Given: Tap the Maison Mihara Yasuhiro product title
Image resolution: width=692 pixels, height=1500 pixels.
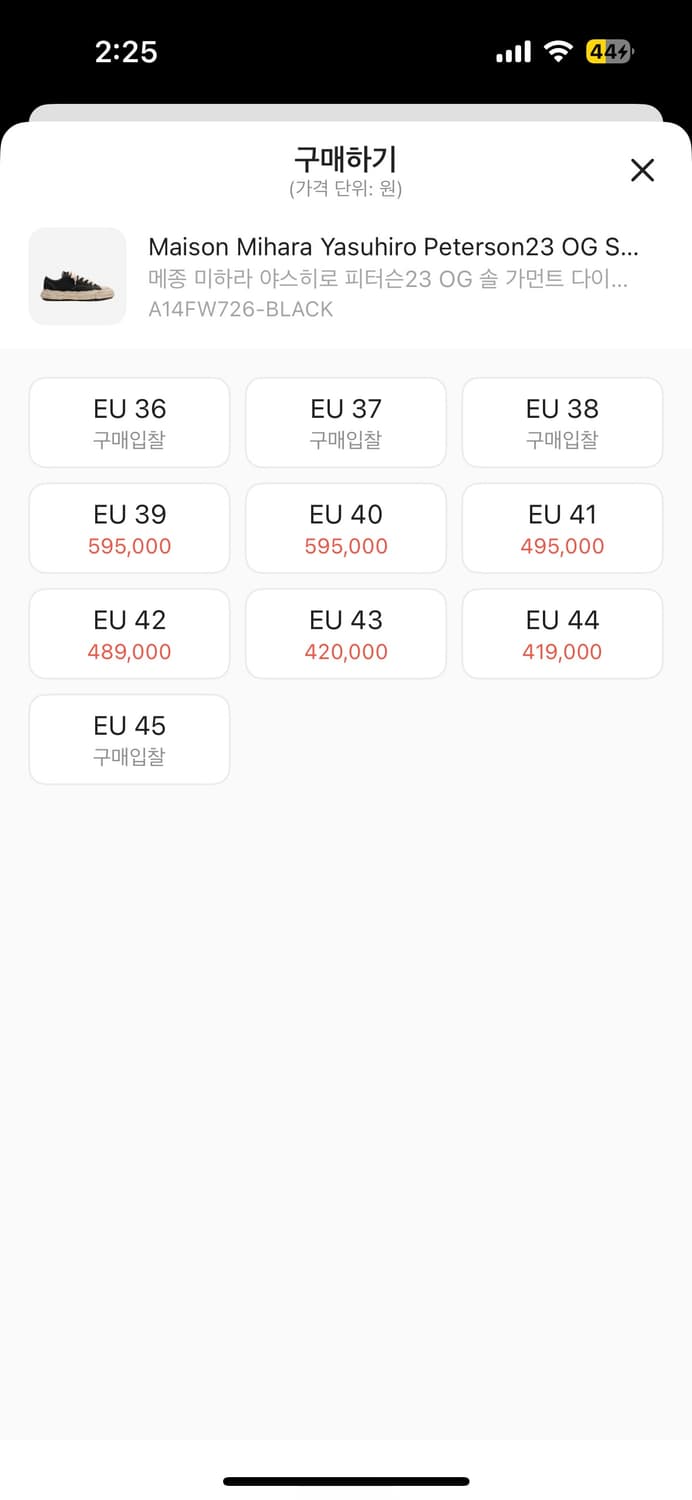Looking at the screenshot, I should (x=393, y=247).
